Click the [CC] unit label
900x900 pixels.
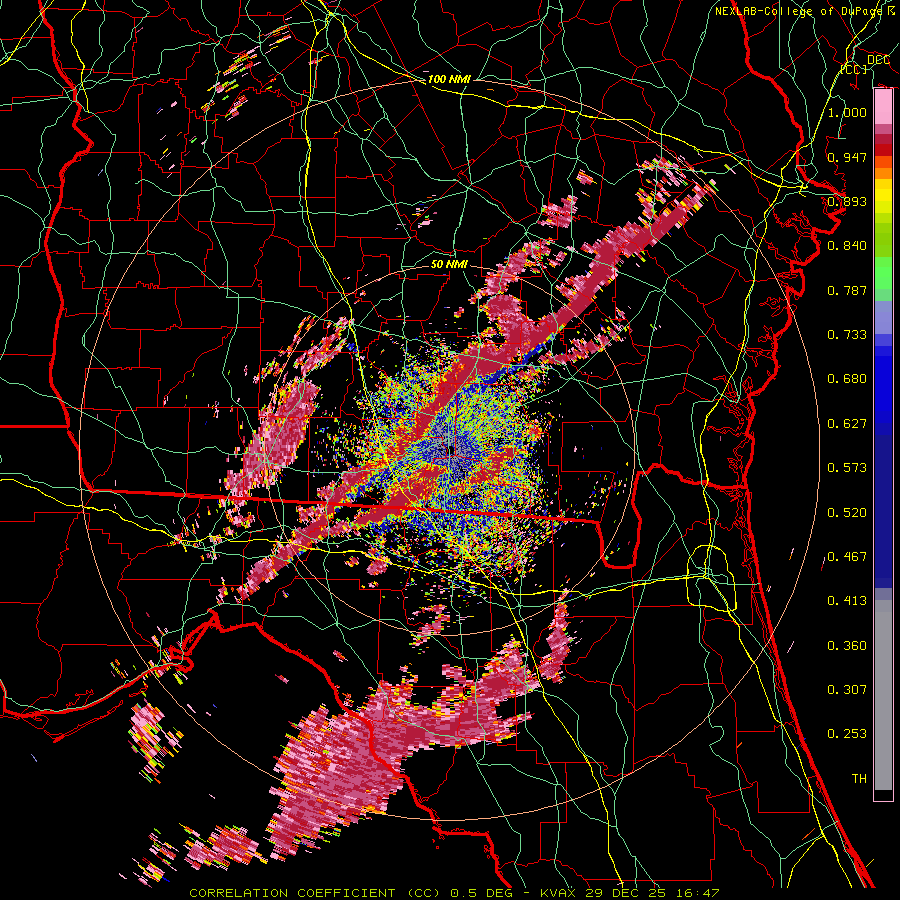click(x=853, y=69)
